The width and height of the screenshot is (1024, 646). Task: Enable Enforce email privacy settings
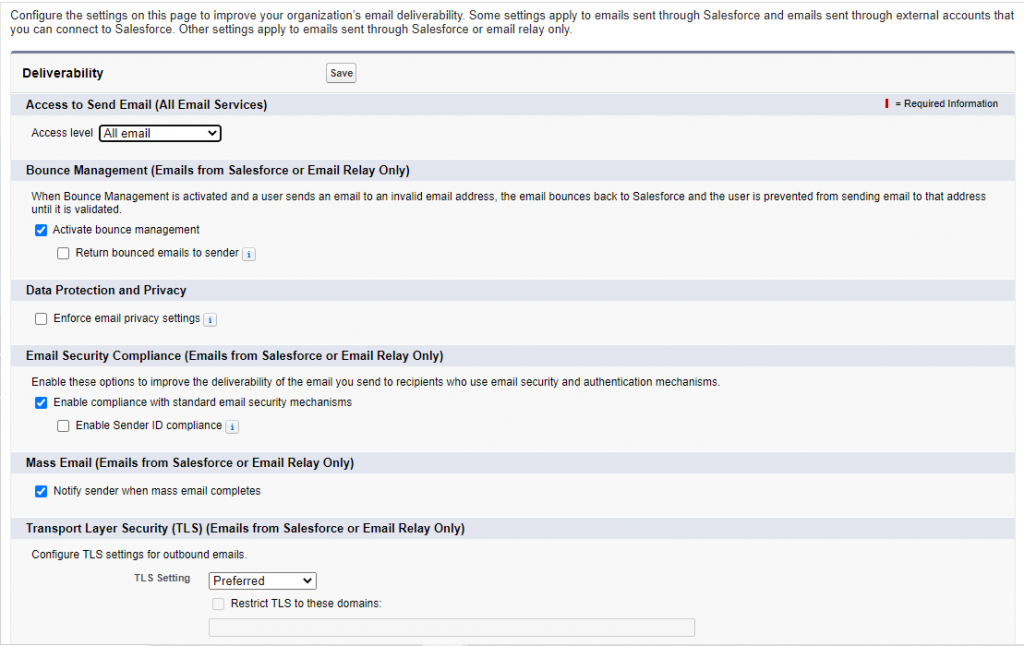coord(41,318)
